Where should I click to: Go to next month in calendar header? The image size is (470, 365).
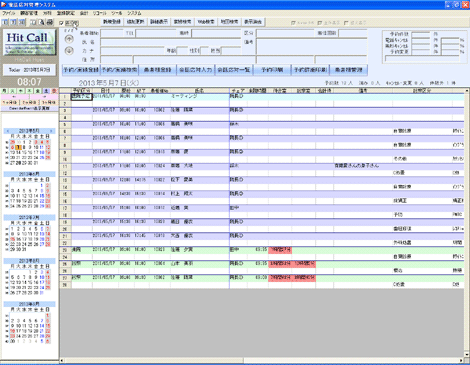pyautogui.click(x=51, y=131)
